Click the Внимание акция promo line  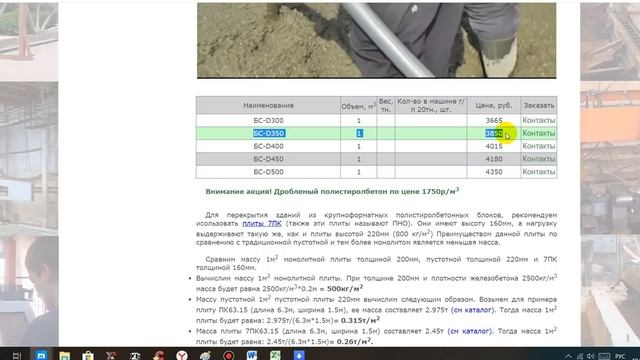coord(332,191)
